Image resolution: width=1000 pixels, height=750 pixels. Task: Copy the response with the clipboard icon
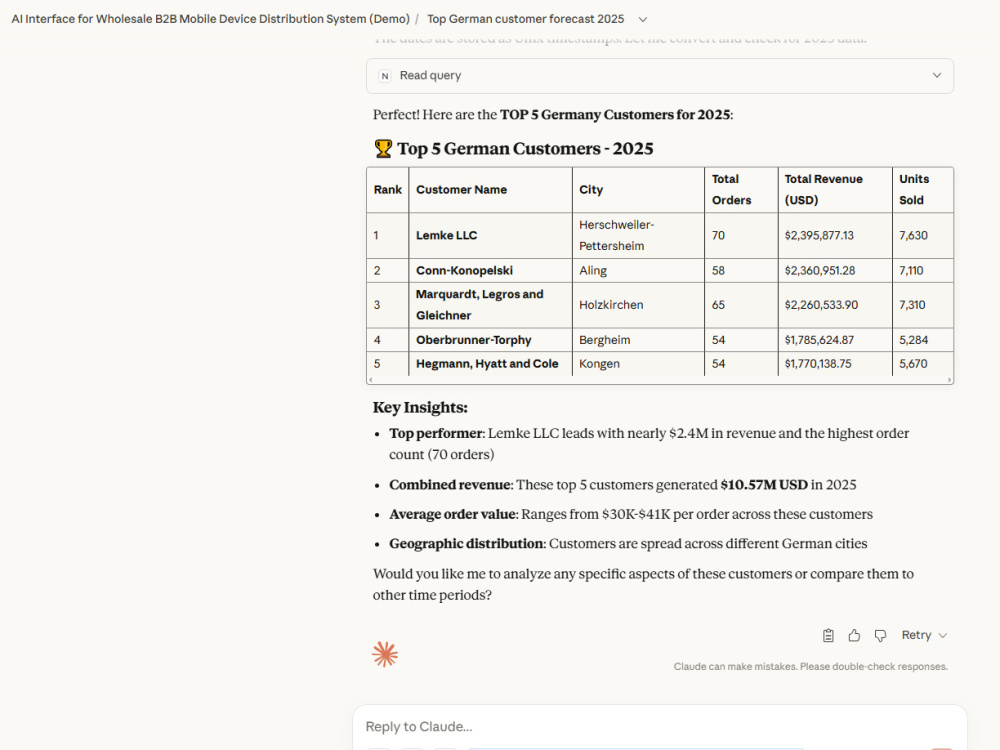(828, 635)
